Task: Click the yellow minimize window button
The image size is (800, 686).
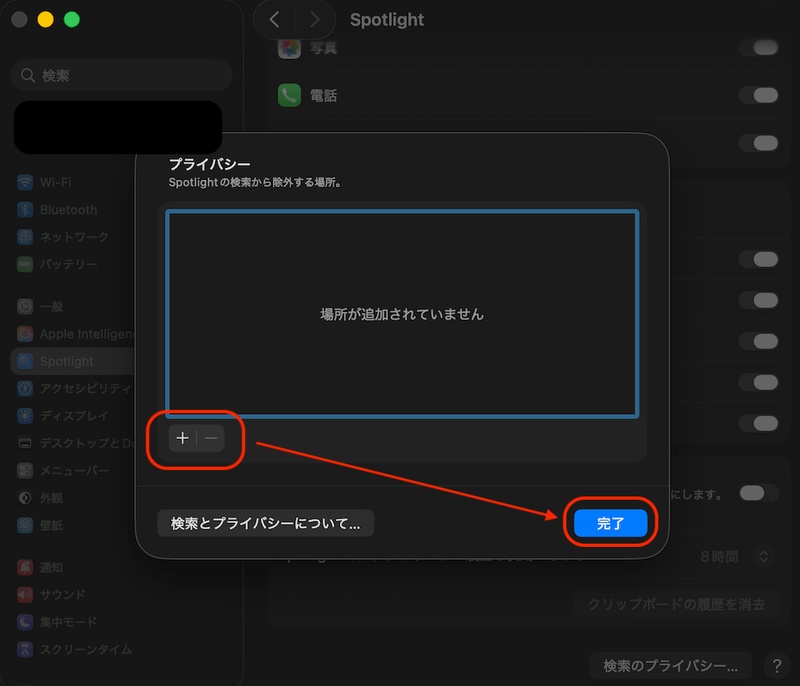Action: pos(45,19)
